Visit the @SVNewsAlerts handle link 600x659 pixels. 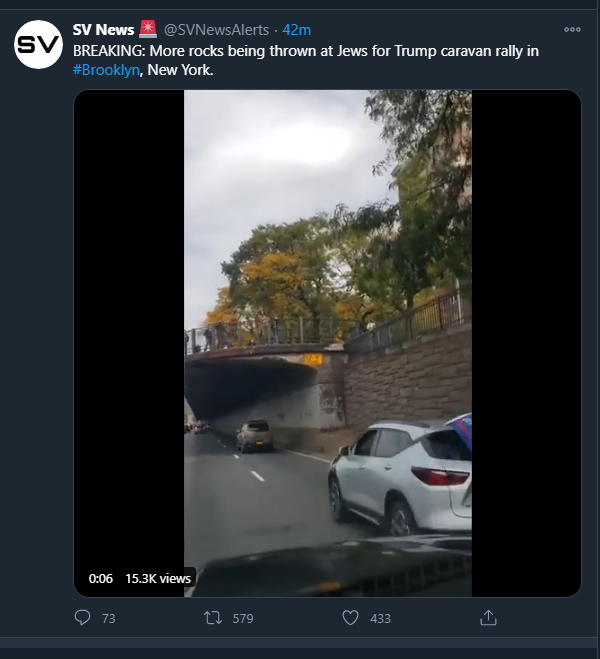tap(216, 30)
